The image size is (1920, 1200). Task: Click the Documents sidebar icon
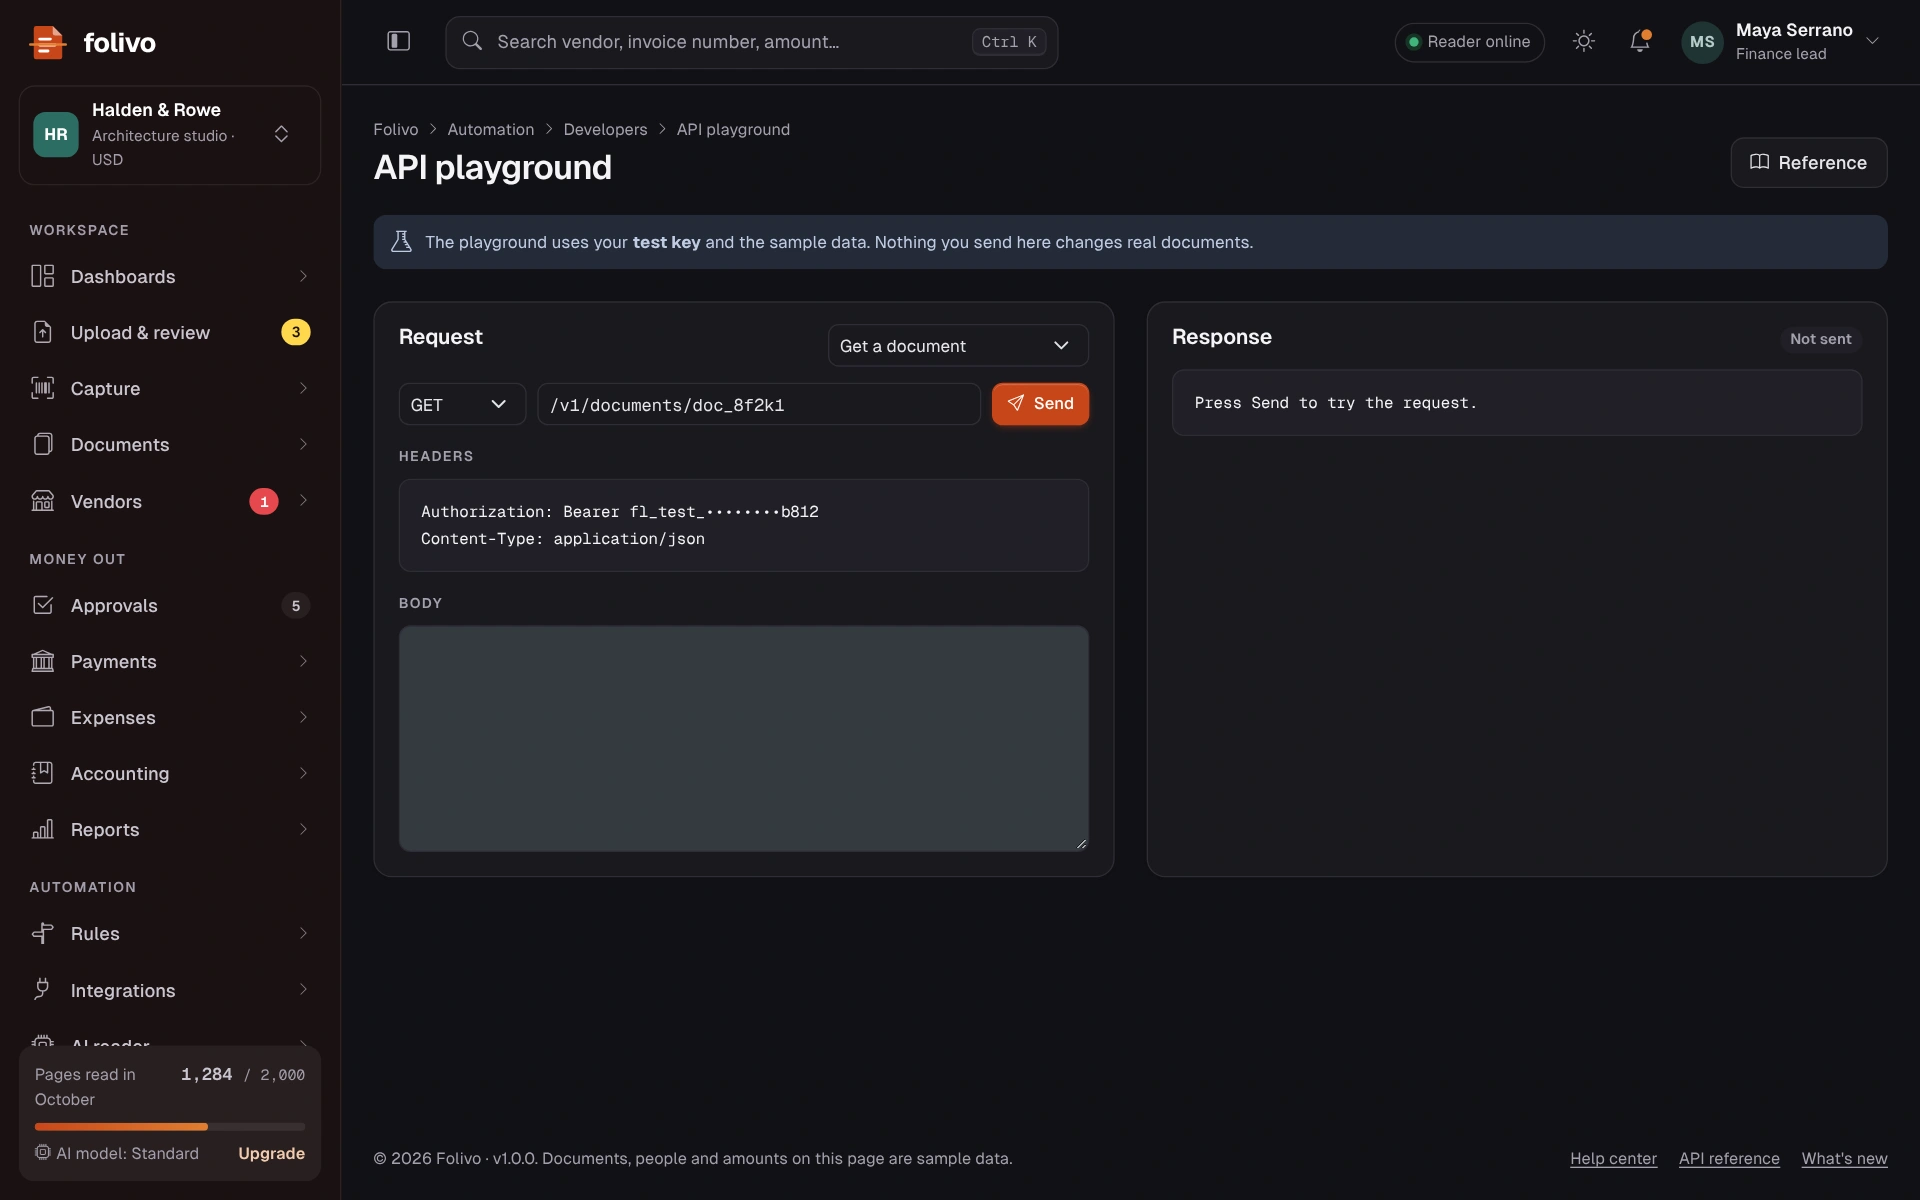(42, 444)
